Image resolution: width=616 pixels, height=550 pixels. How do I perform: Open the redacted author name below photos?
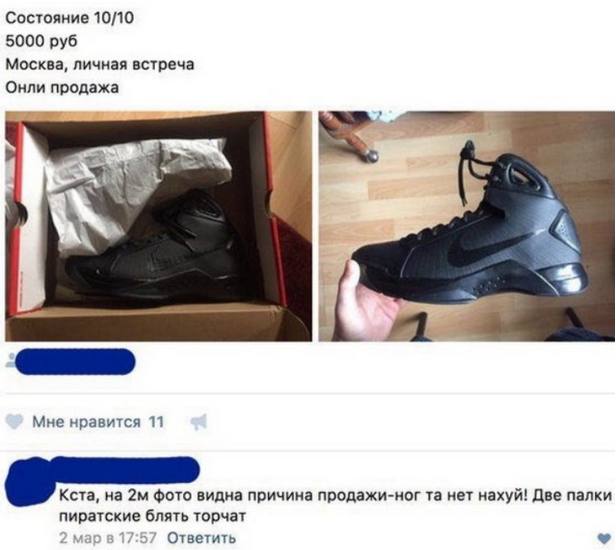tap(75, 361)
